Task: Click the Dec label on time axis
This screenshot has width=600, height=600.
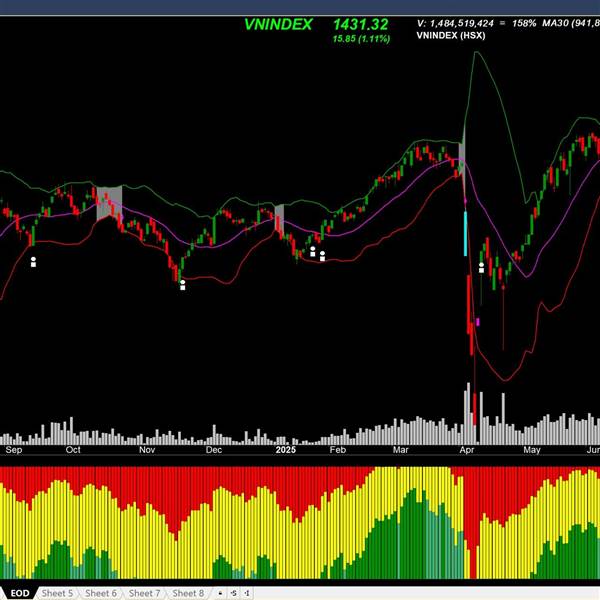Action: click(214, 450)
